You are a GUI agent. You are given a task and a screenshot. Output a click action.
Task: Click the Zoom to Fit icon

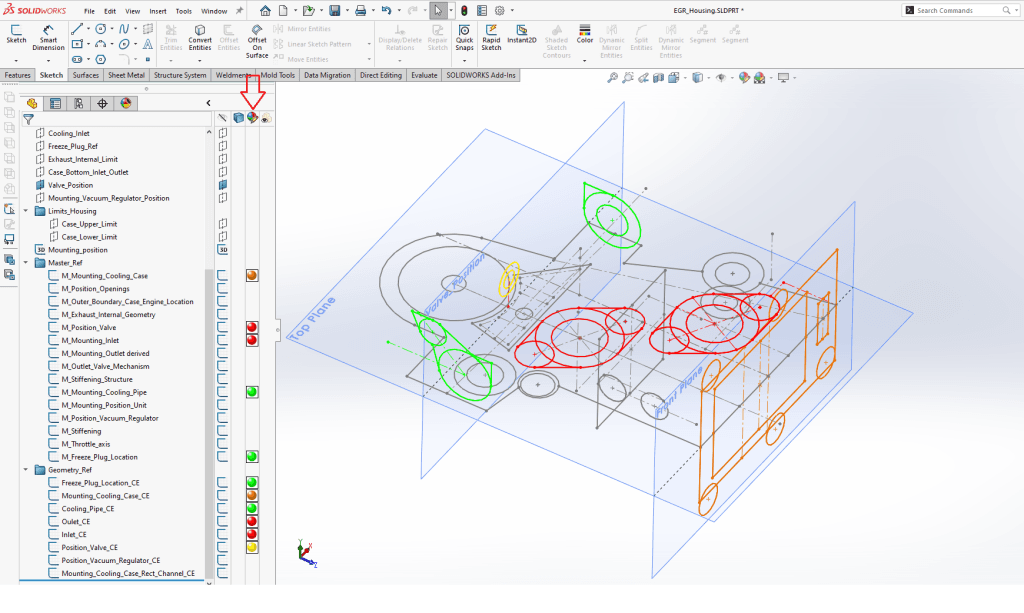[x=613, y=78]
